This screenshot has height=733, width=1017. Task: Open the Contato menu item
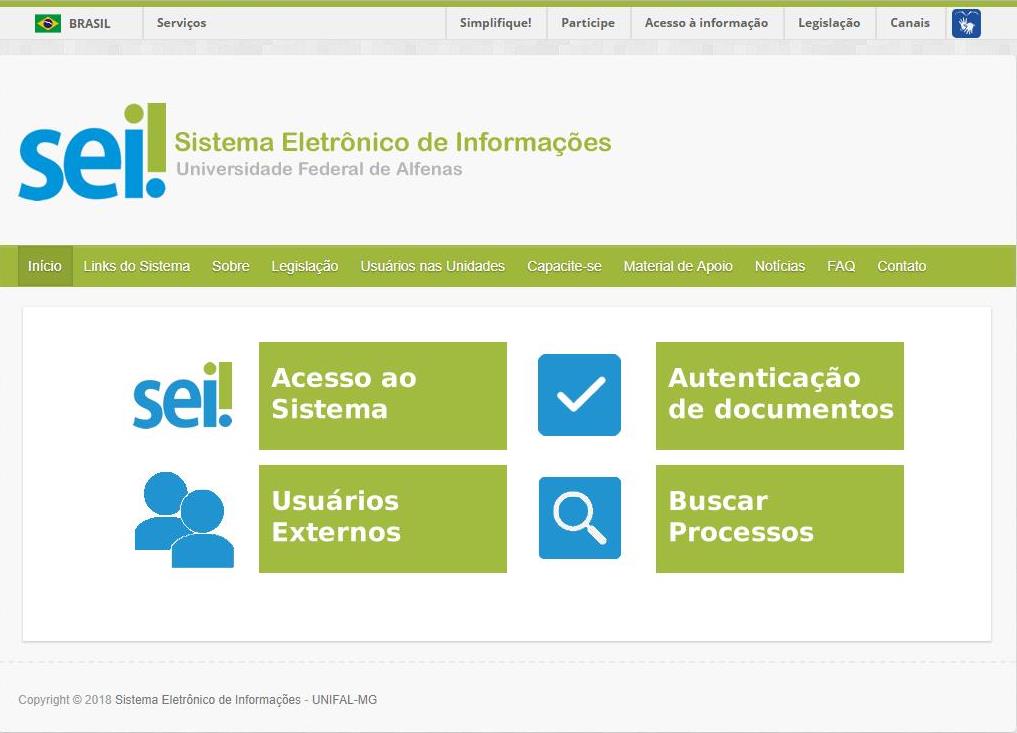902,266
